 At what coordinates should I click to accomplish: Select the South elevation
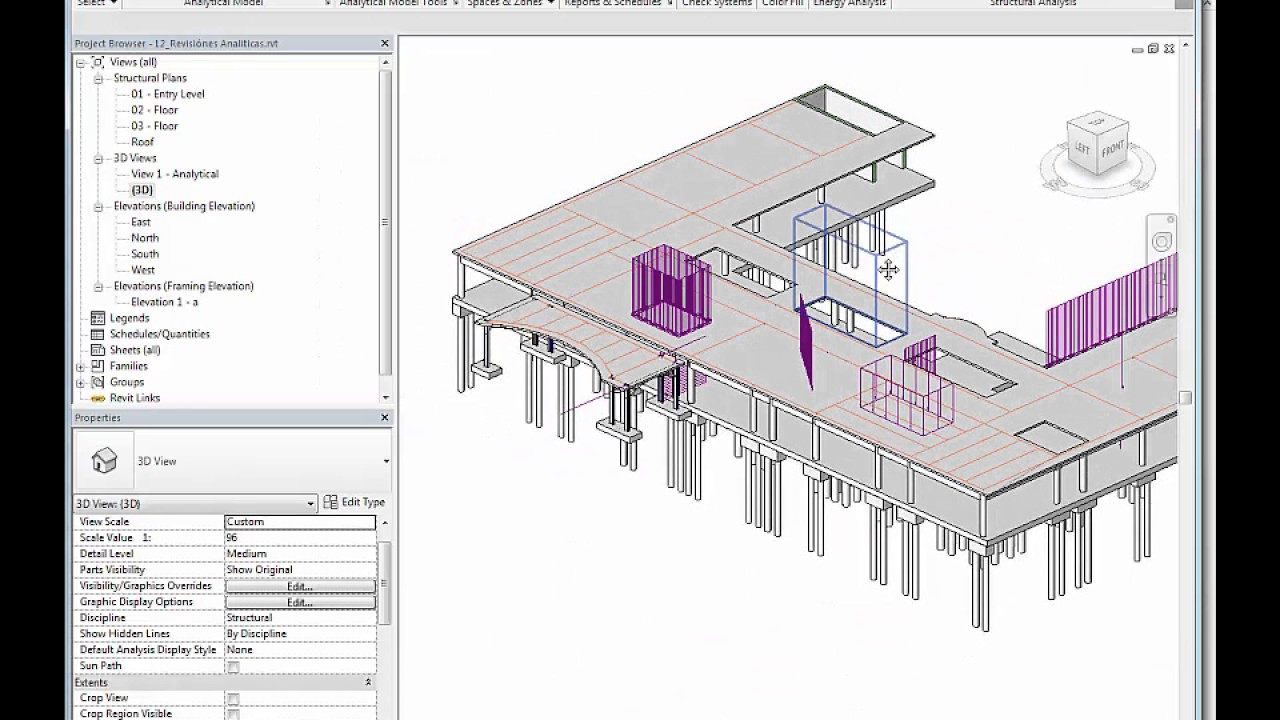click(x=144, y=254)
